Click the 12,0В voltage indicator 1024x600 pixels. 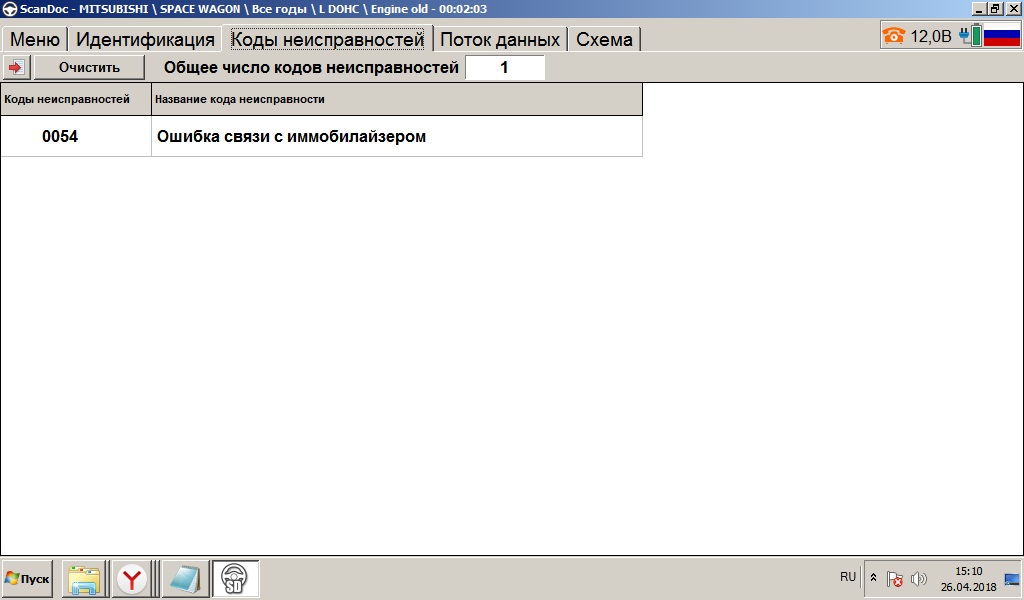(931, 36)
